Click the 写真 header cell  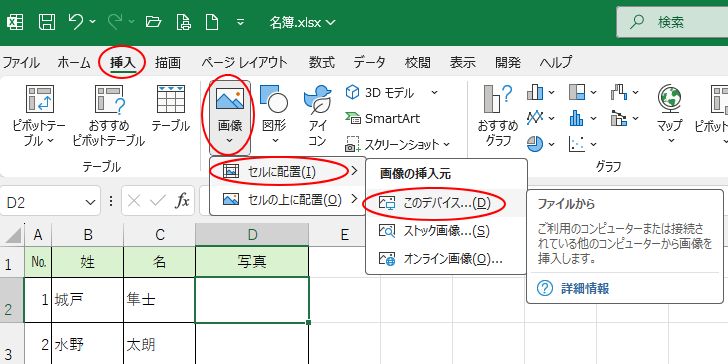(252, 262)
